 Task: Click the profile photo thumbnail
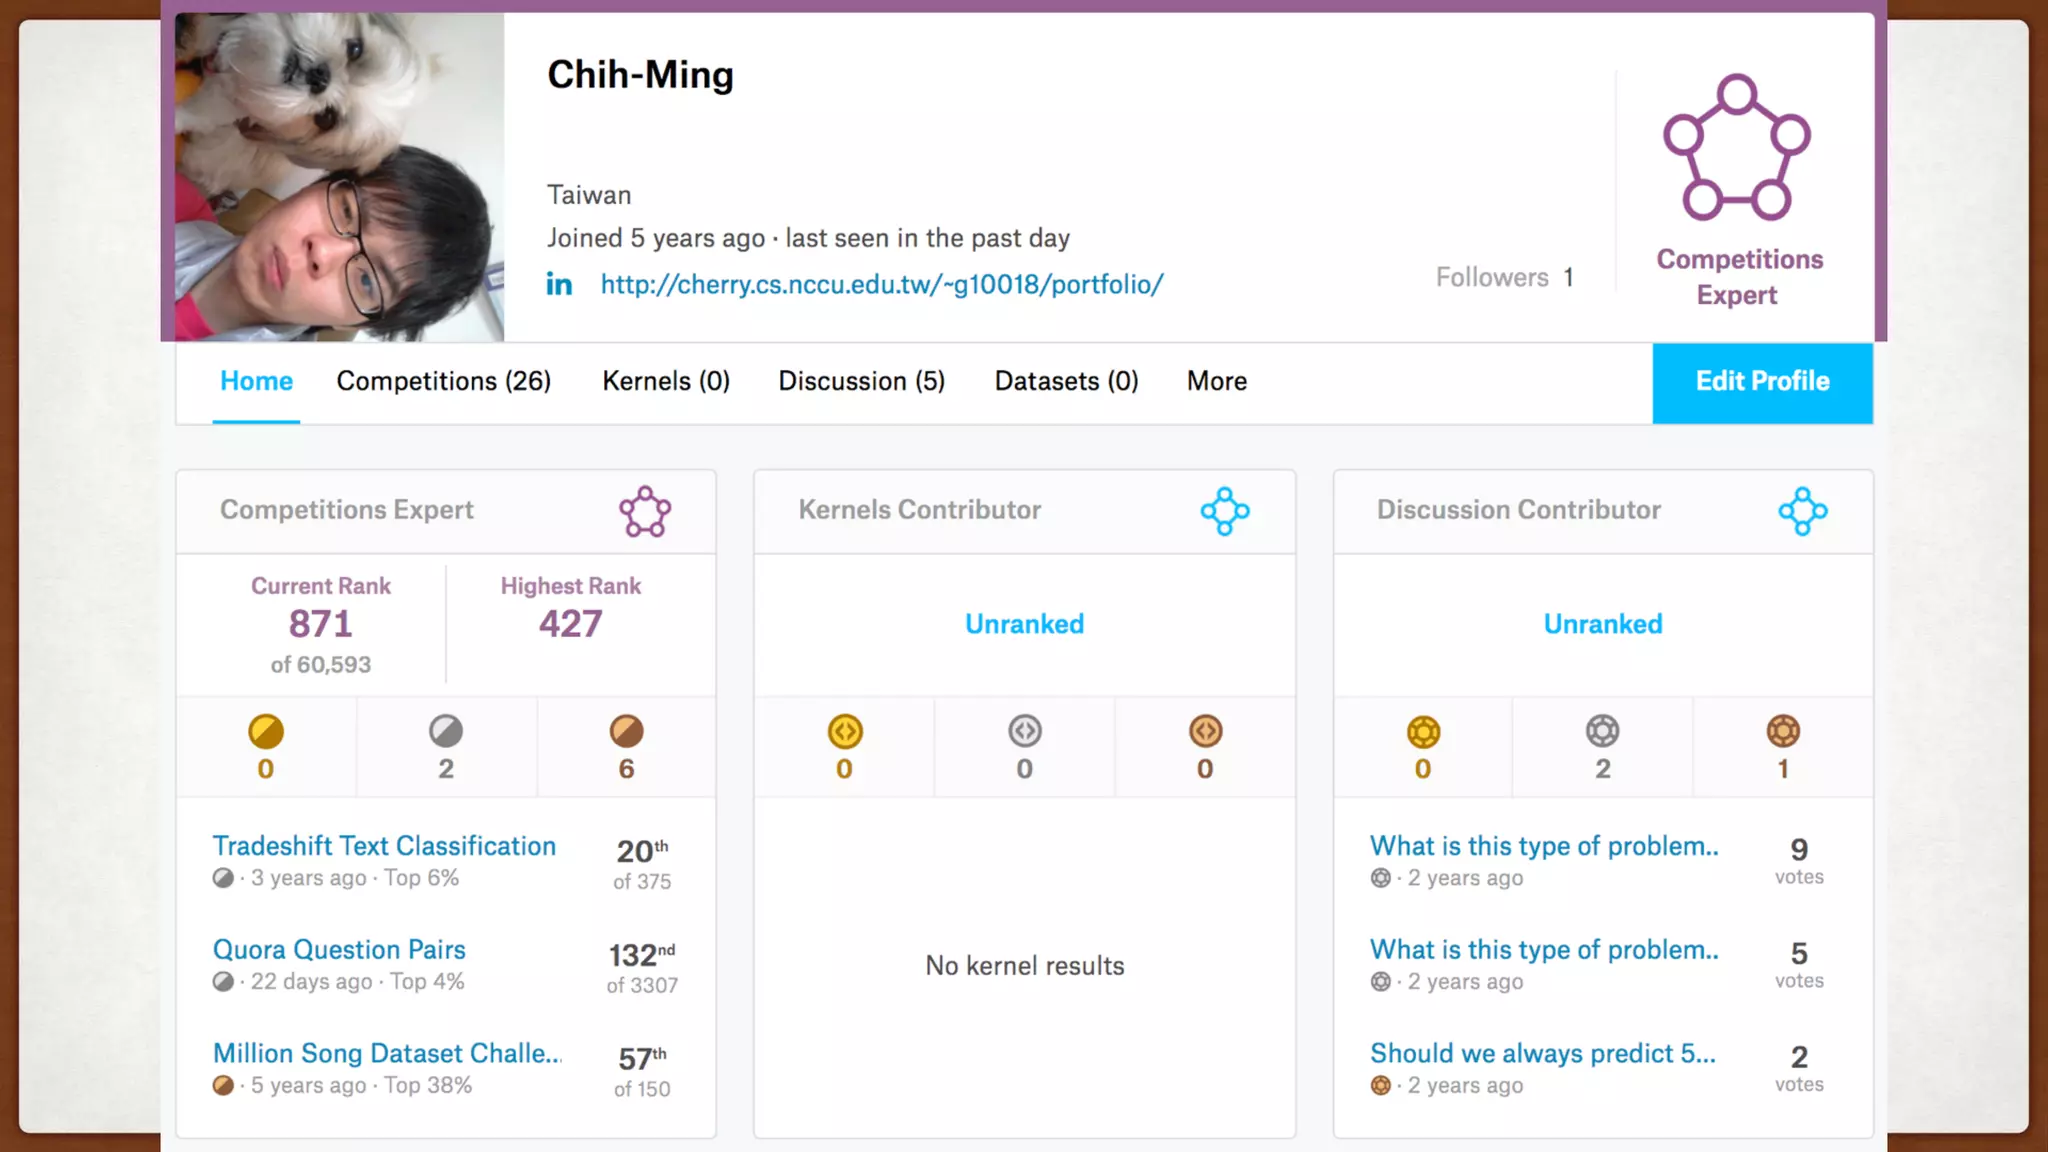coord(339,177)
